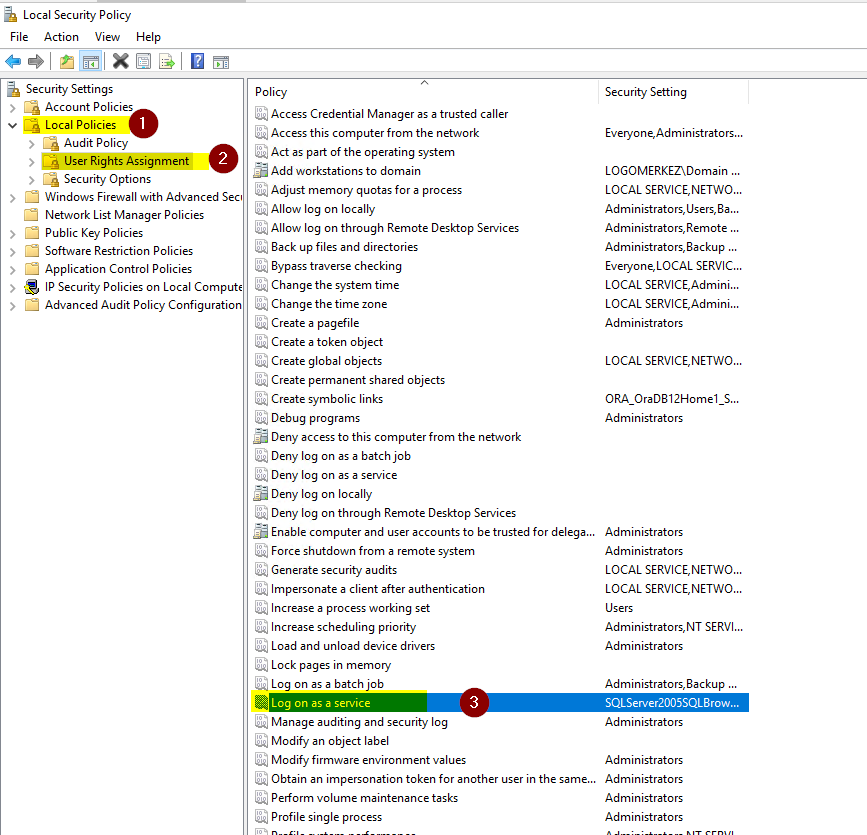The width and height of the screenshot is (867, 835).
Task: Select the Debug programs policy row
Action: pyautogui.click(x=315, y=418)
